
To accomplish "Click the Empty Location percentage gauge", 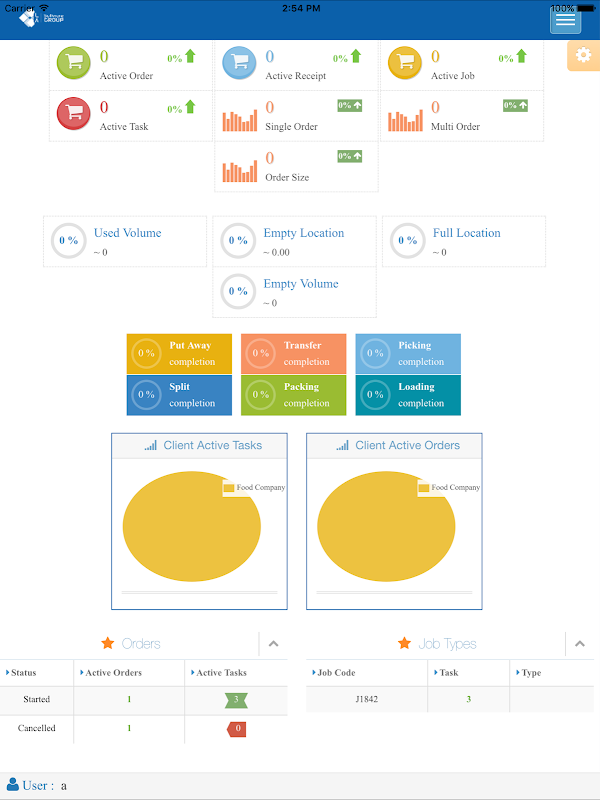I will [238, 240].
